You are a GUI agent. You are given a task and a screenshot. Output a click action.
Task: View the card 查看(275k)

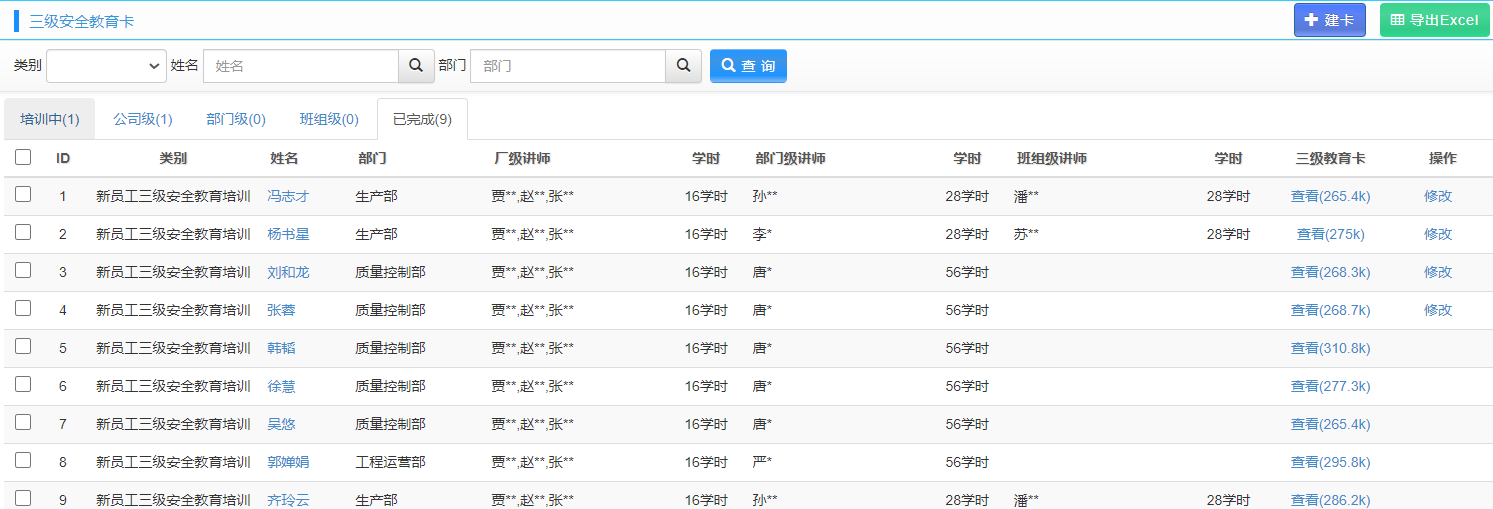click(x=1330, y=234)
